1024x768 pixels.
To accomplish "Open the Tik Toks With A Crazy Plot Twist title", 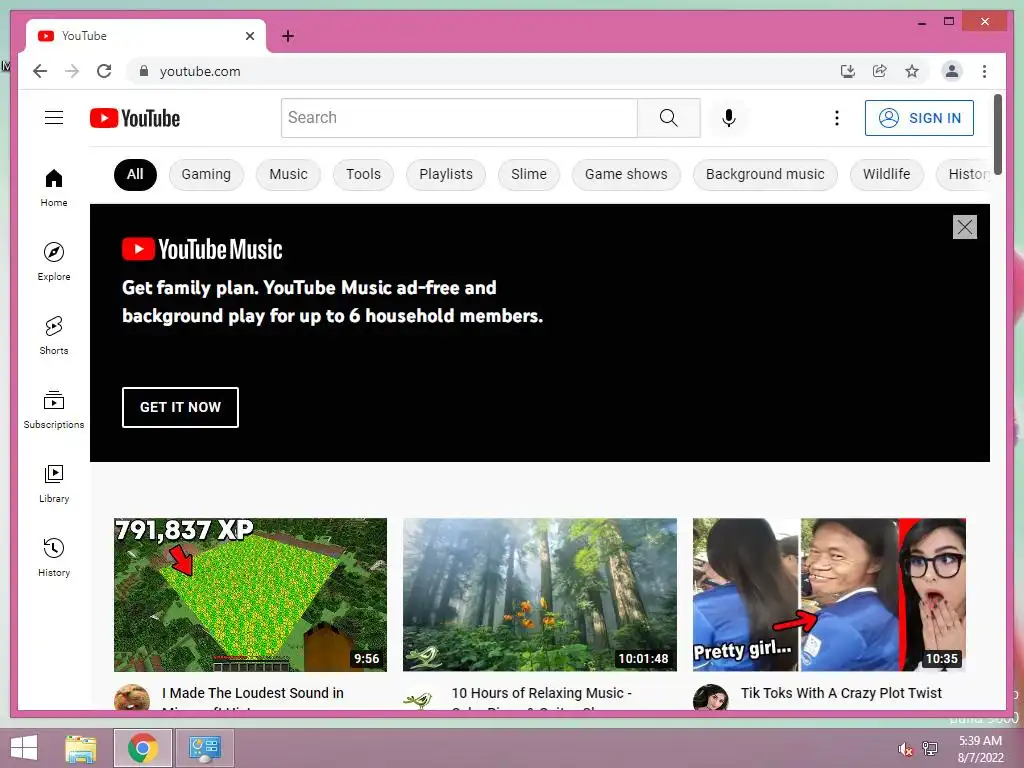I will [841, 693].
